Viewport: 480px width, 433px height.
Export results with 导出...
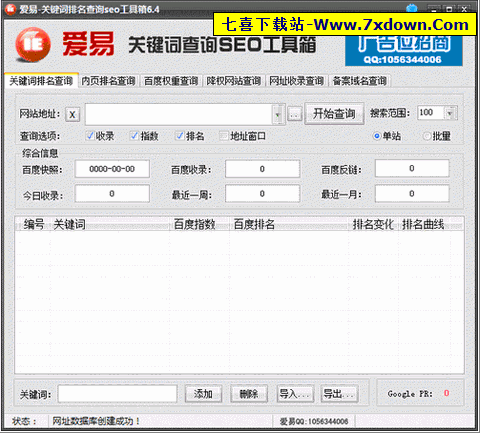(339, 394)
